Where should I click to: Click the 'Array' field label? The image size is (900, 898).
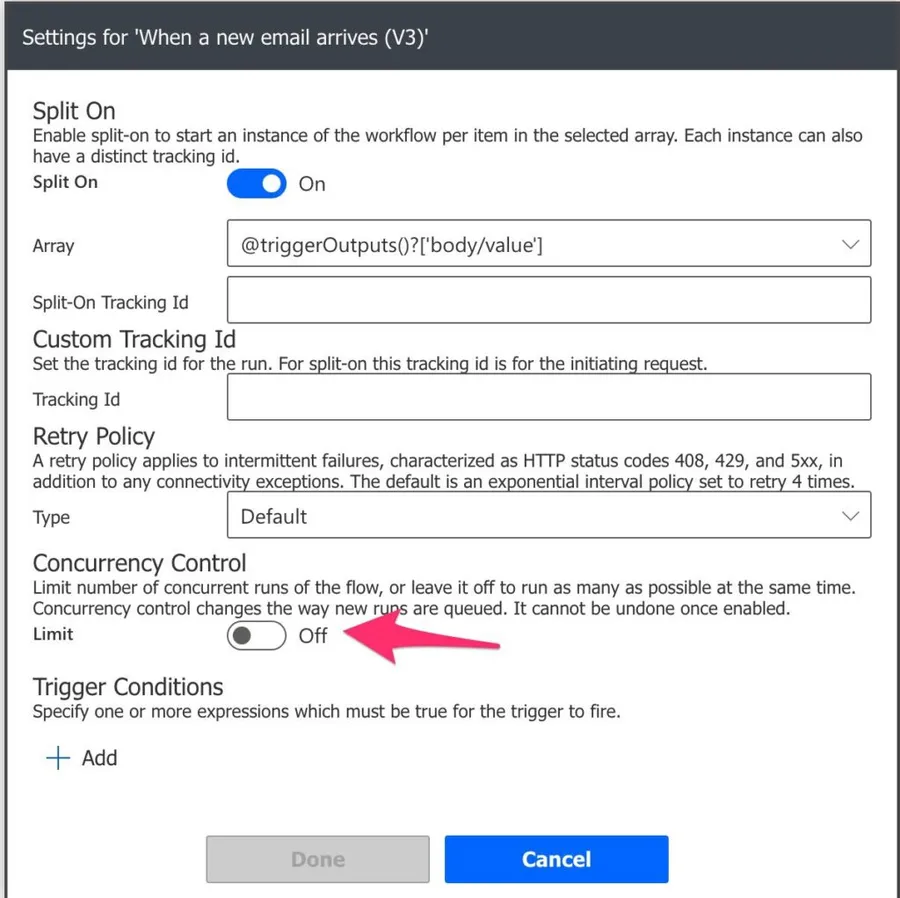pyautogui.click(x=53, y=245)
